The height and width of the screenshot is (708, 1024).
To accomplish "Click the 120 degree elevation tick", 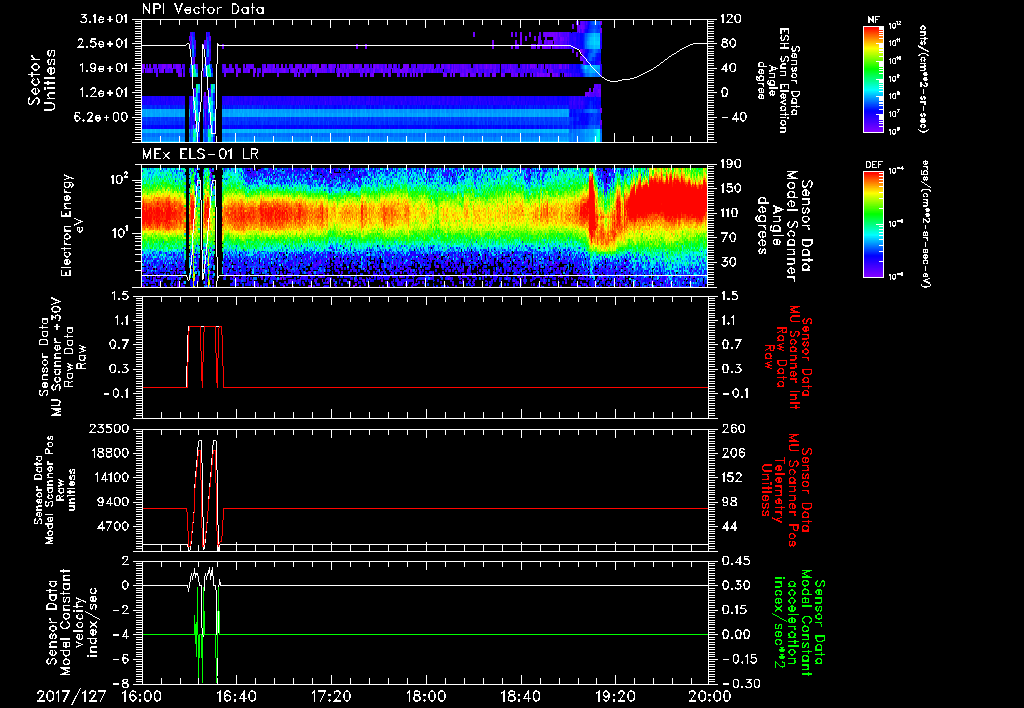I will pyautogui.click(x=731, y=19).
